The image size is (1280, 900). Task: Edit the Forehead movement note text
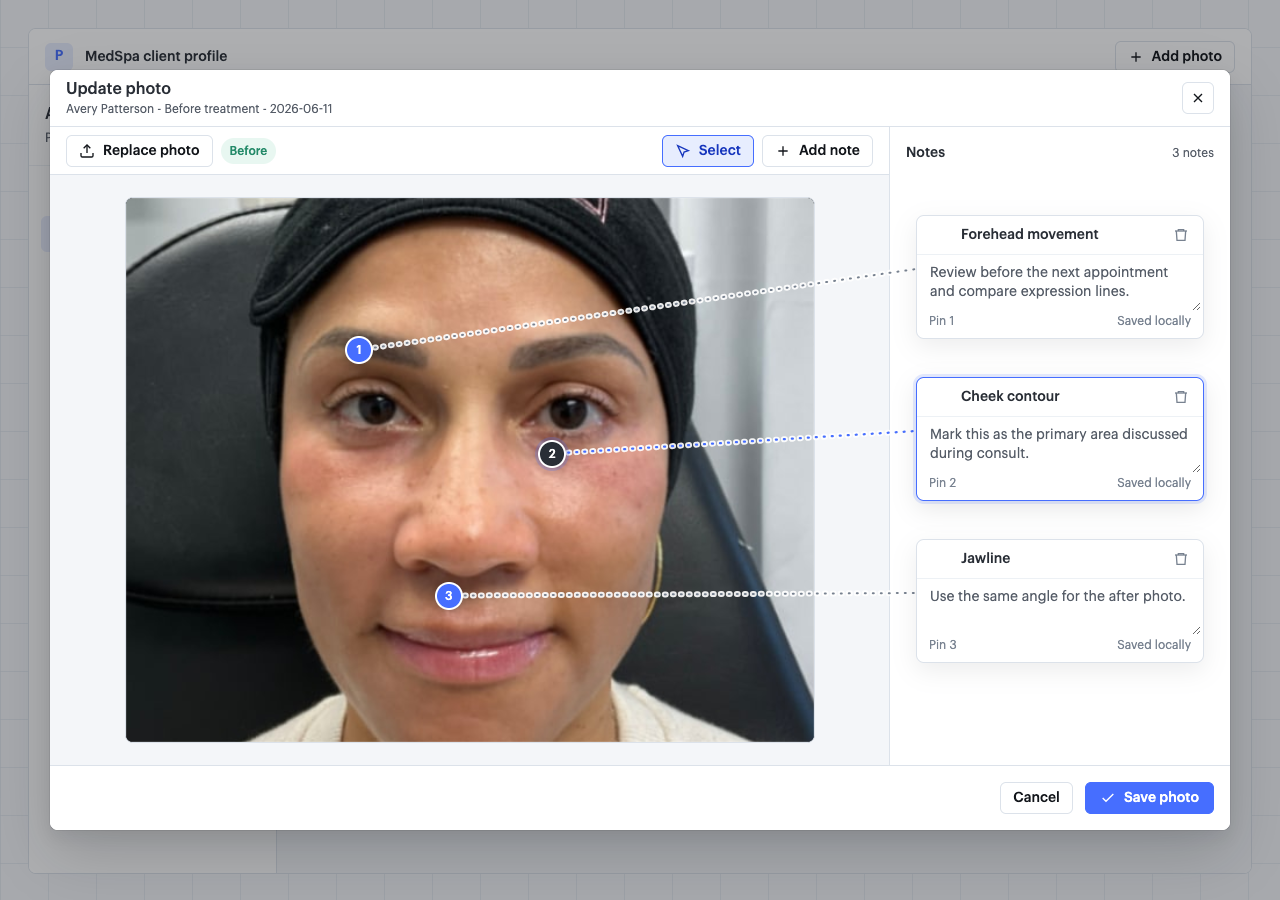tap(1060, 282)
